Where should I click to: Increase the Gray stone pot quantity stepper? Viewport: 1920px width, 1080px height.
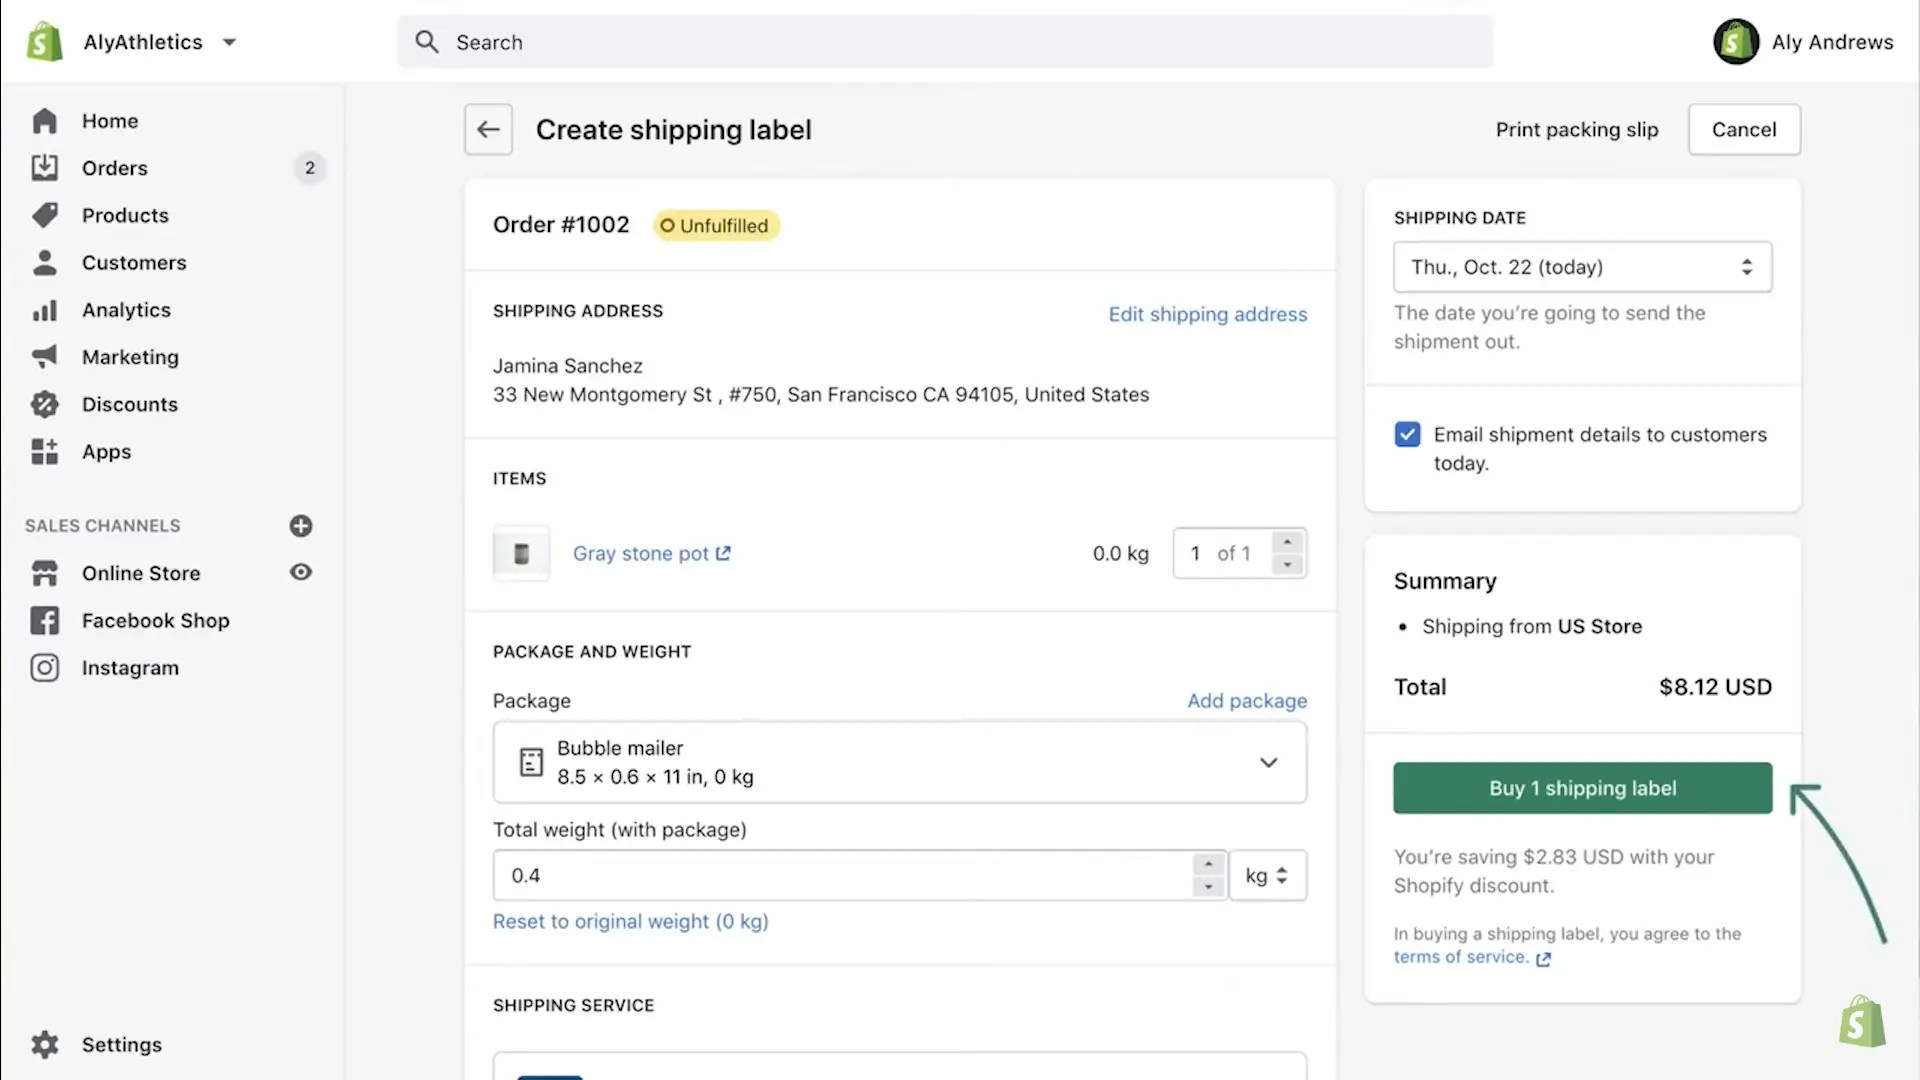pyautogui.click(x=1287, y=543)
